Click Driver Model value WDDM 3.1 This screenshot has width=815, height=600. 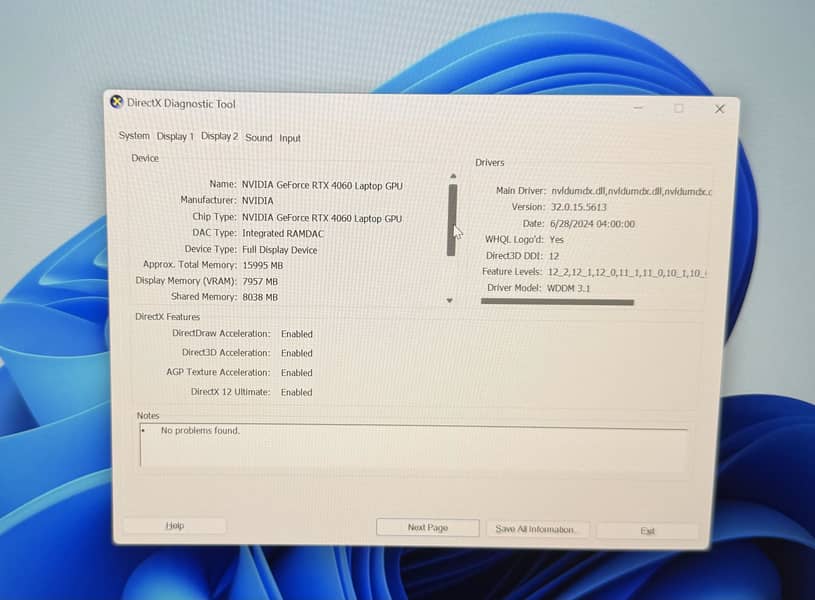point(569,288)
